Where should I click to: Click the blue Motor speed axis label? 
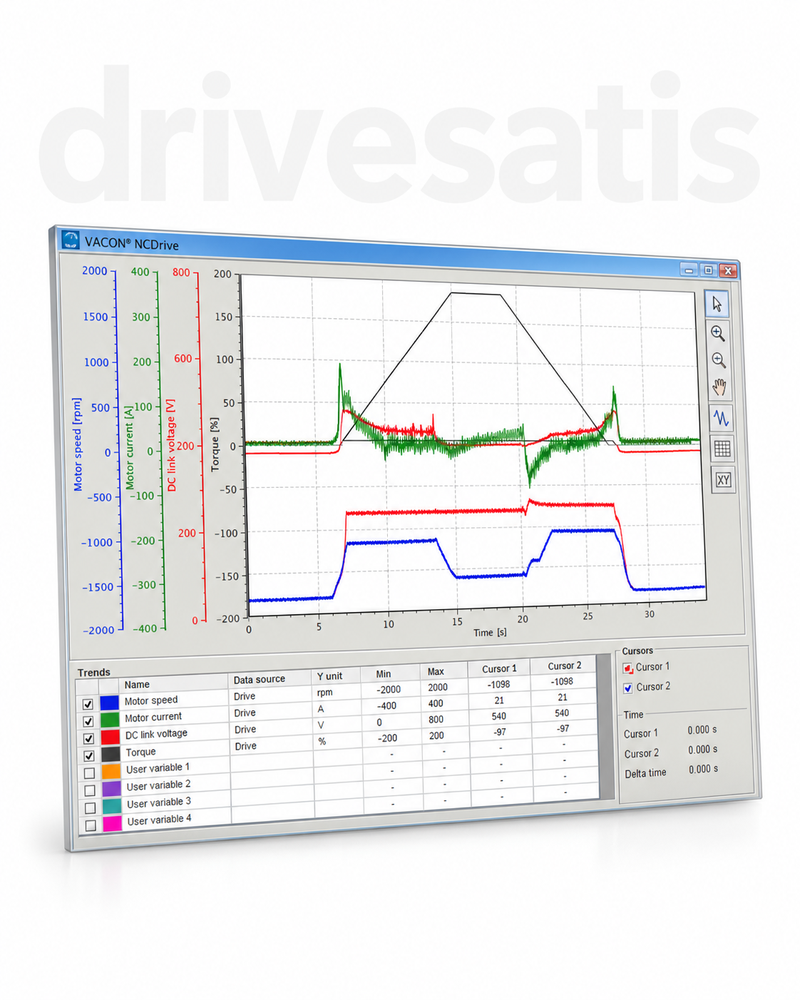point(77,445)
